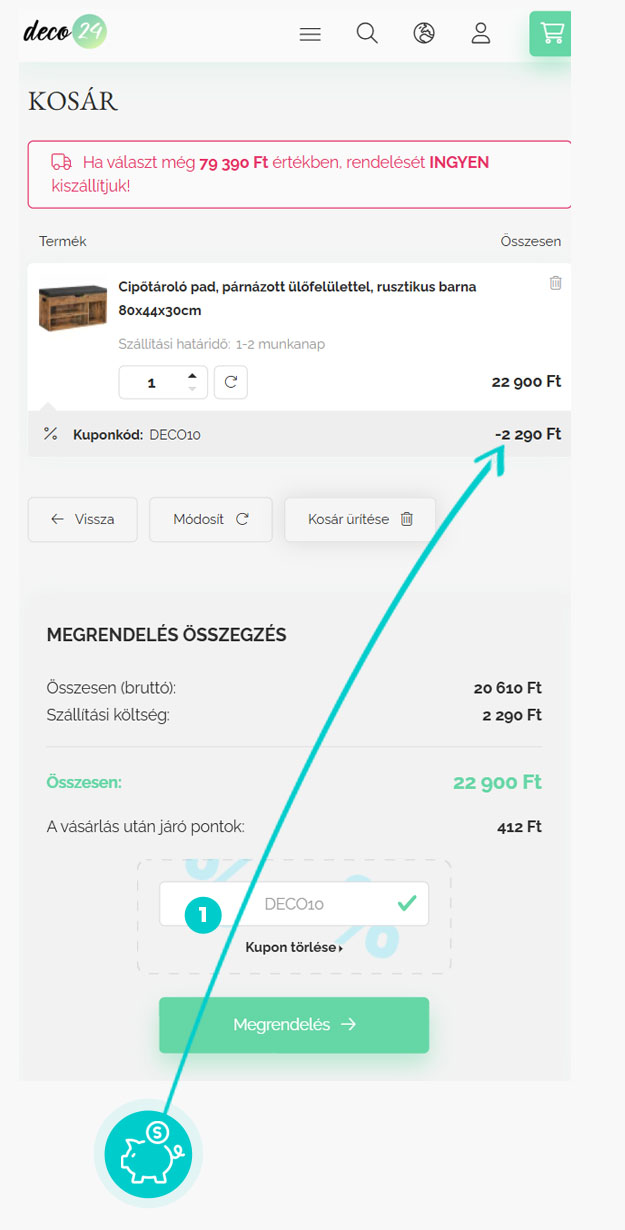Open the language globe icon
Viewport: 625px width, 1230px height.
(424, 34)
